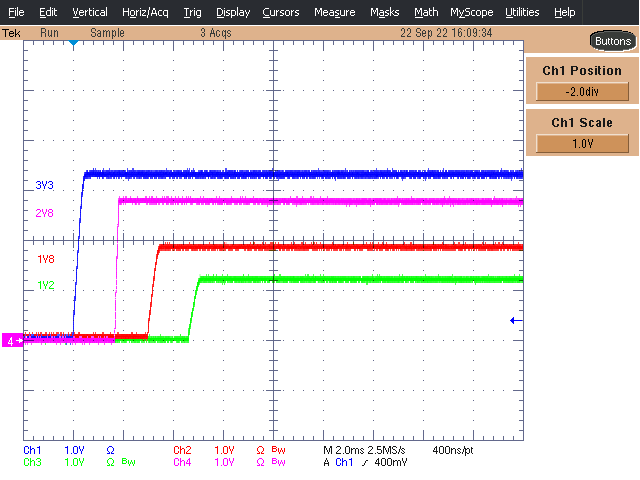Open the MyScope menu
This screenshot has width=640, height=480.
click(471, 12)
